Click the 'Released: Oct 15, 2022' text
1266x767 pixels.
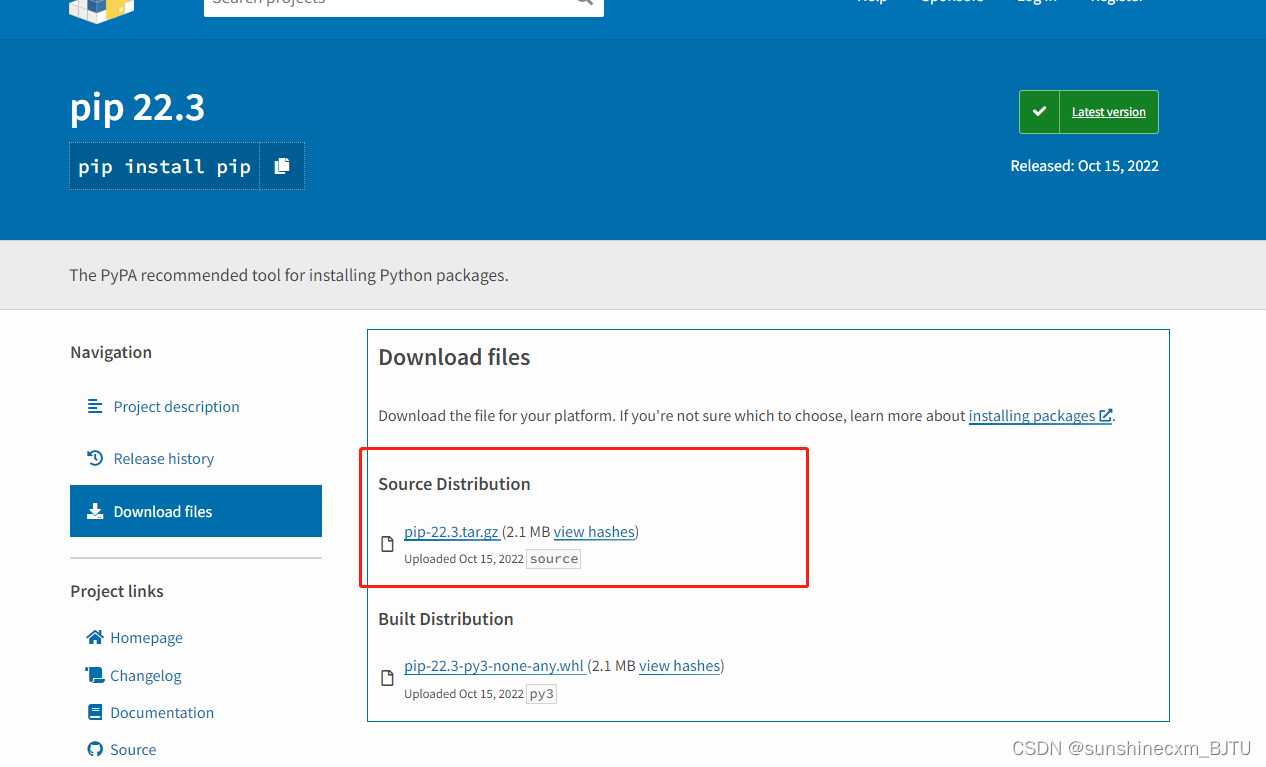coord(1084,166)
